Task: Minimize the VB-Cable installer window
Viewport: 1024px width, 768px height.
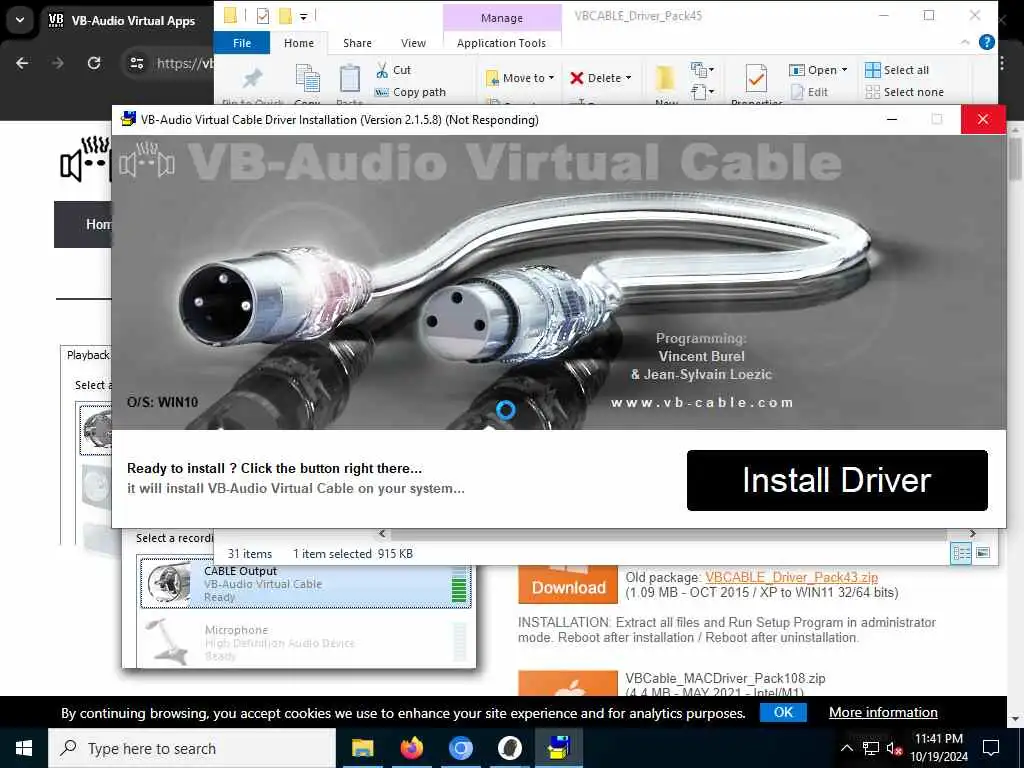Action: 891,120
